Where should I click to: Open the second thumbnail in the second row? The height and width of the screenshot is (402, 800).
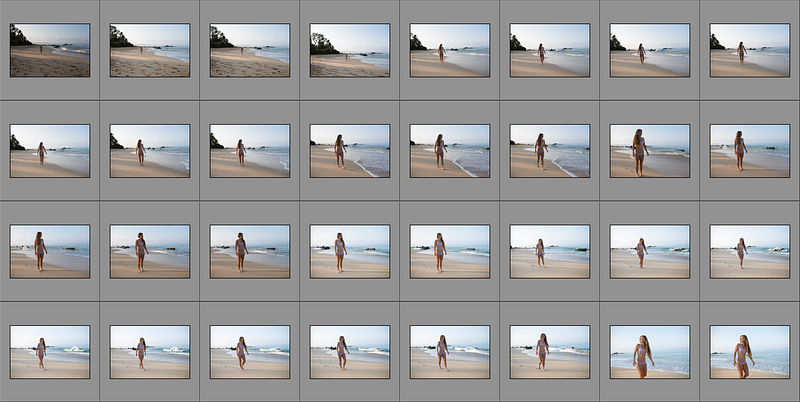(150, 151)
